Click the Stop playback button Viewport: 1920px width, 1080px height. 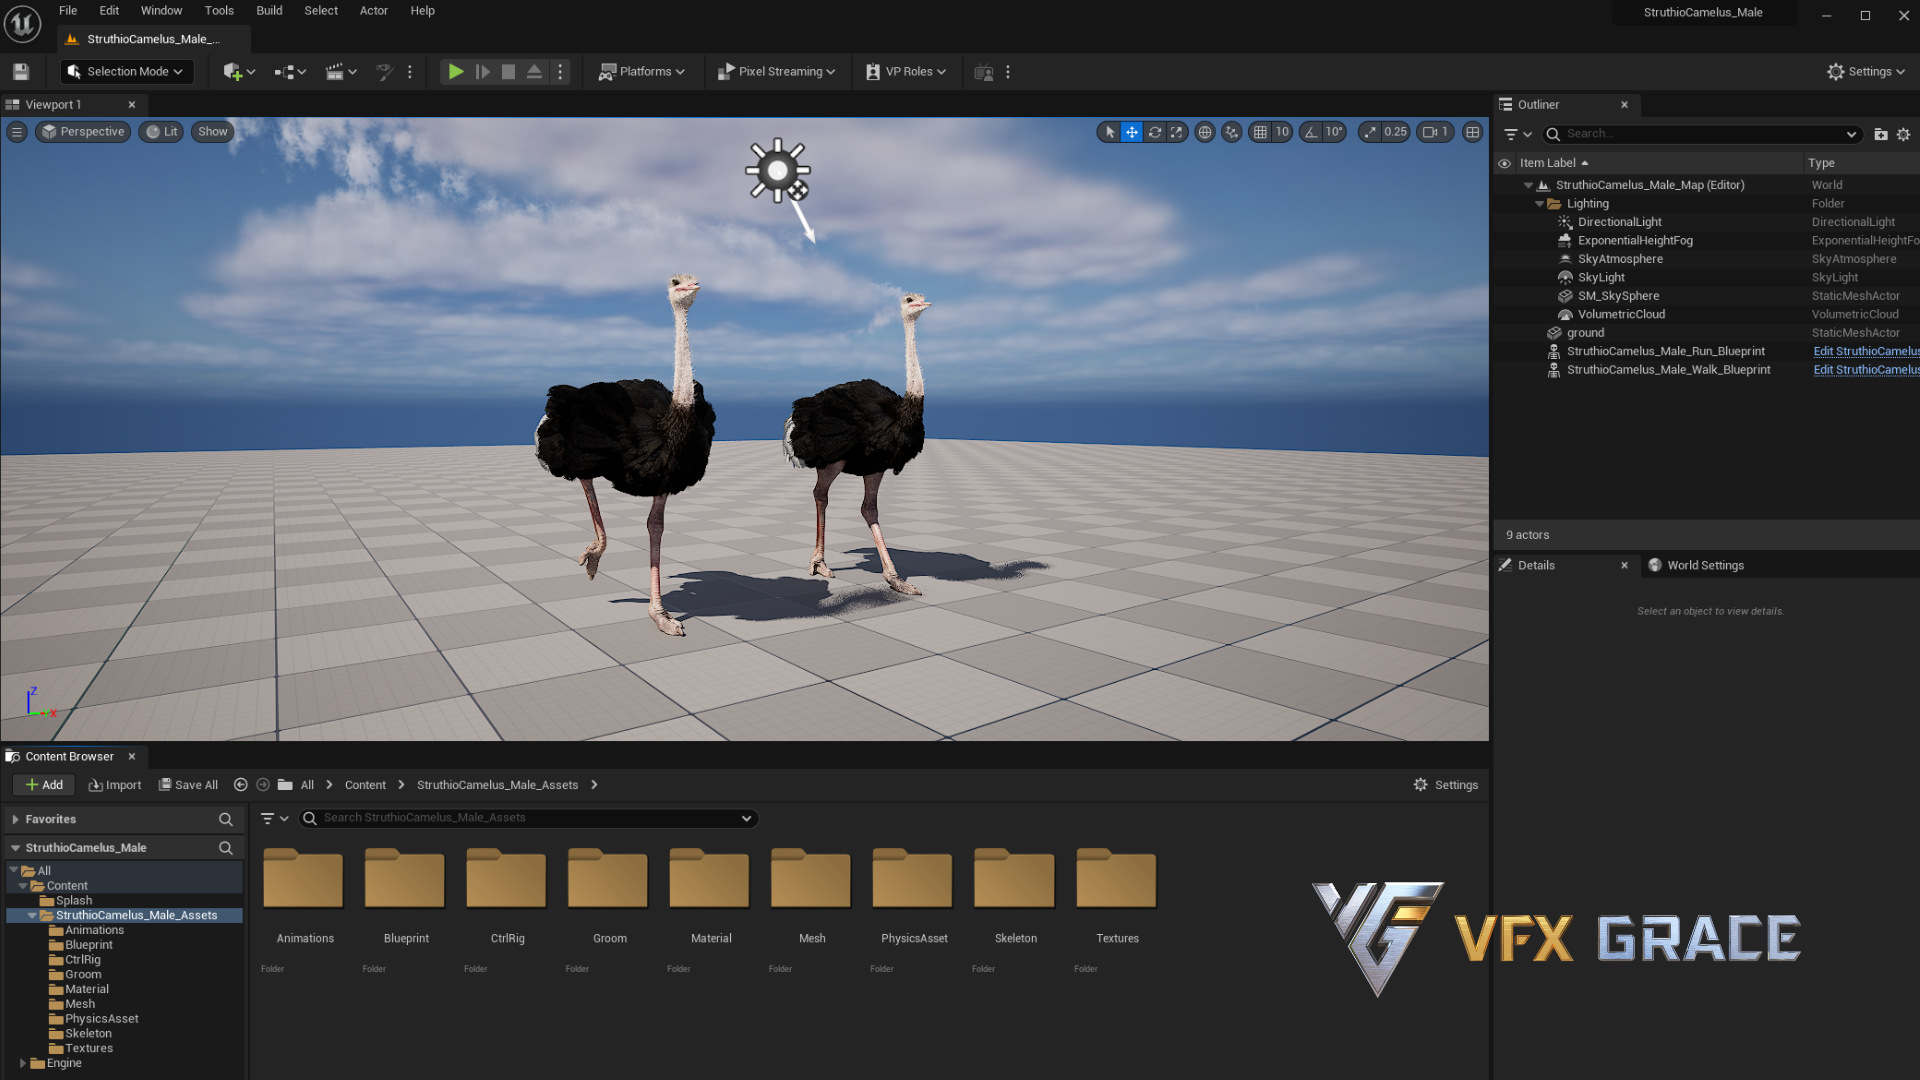pos(508,72)
